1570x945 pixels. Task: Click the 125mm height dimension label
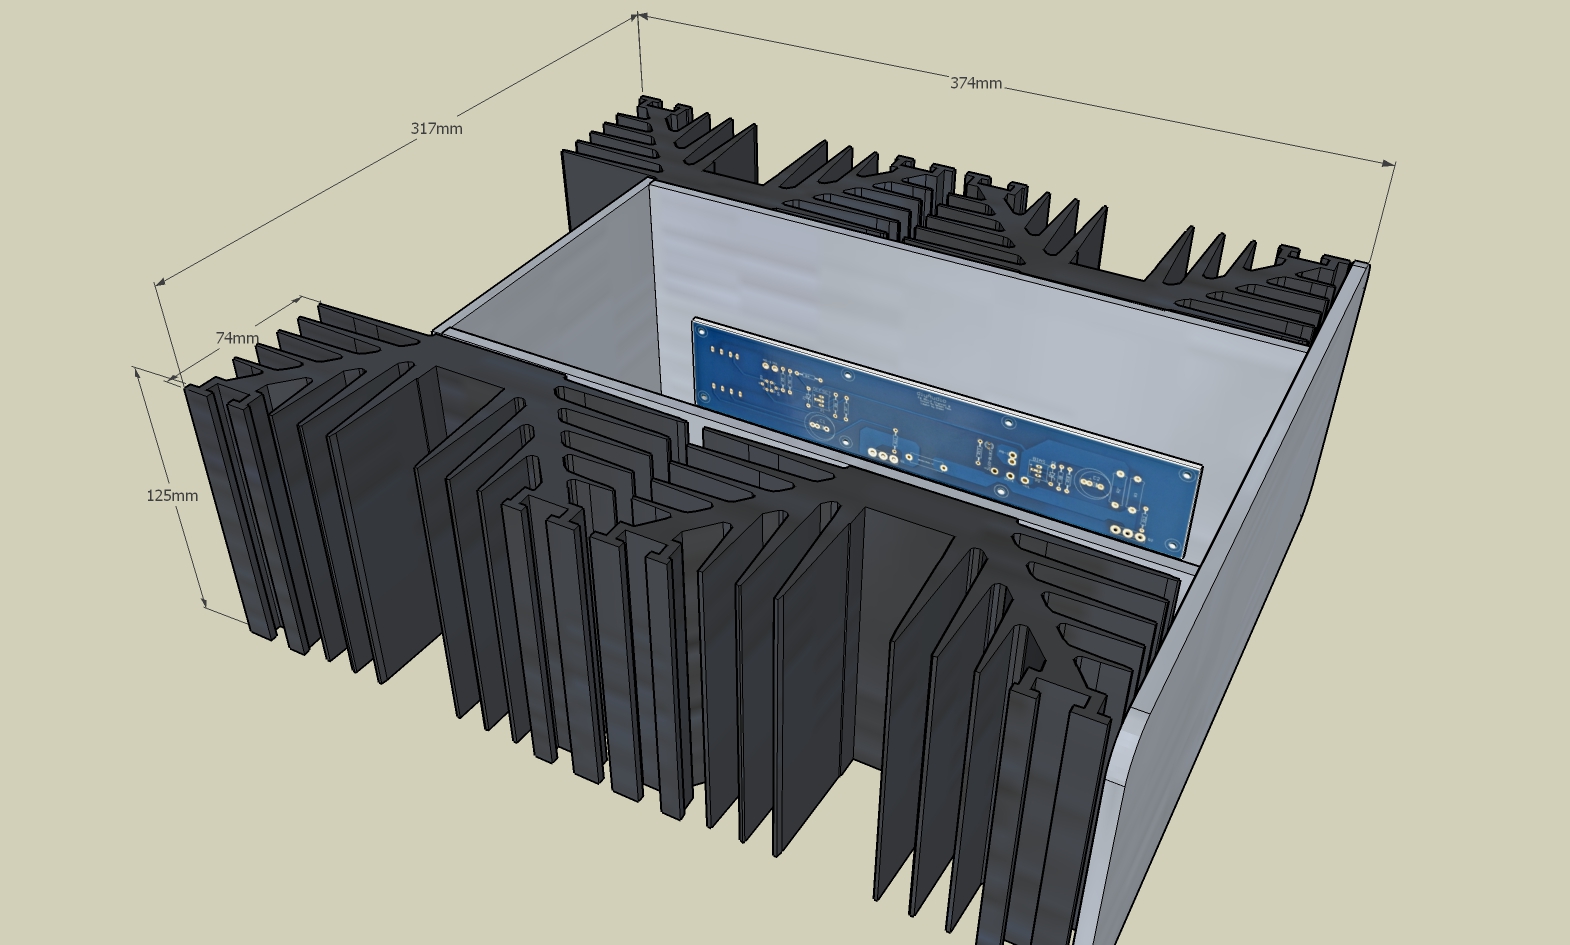(172, 495)
